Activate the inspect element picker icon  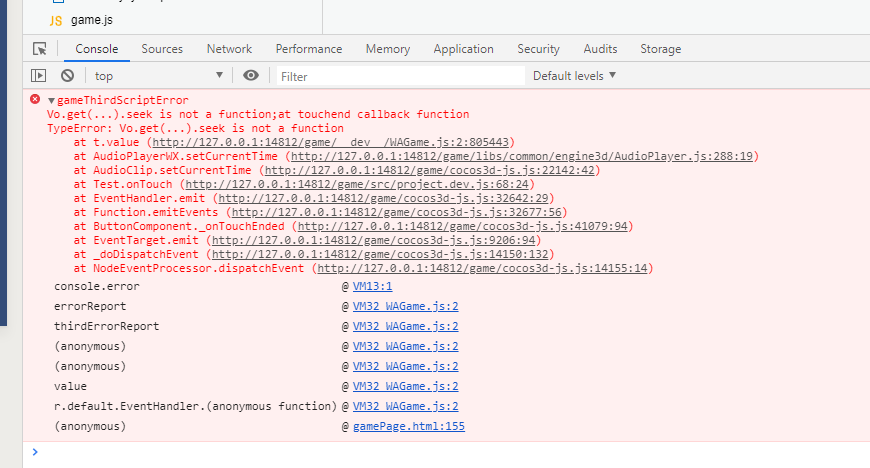pyautogui.click(x=40, y=49)
